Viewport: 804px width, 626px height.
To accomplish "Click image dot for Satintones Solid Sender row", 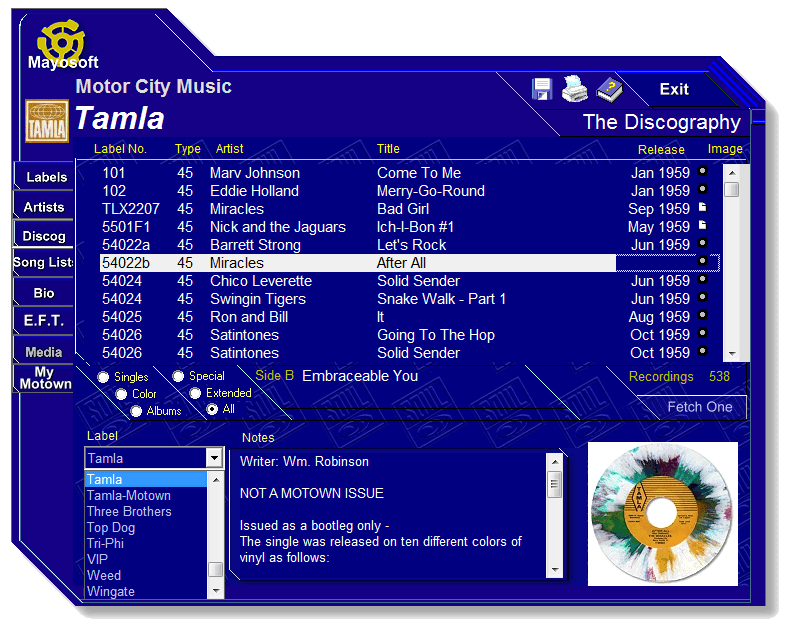I will [702, 351].
